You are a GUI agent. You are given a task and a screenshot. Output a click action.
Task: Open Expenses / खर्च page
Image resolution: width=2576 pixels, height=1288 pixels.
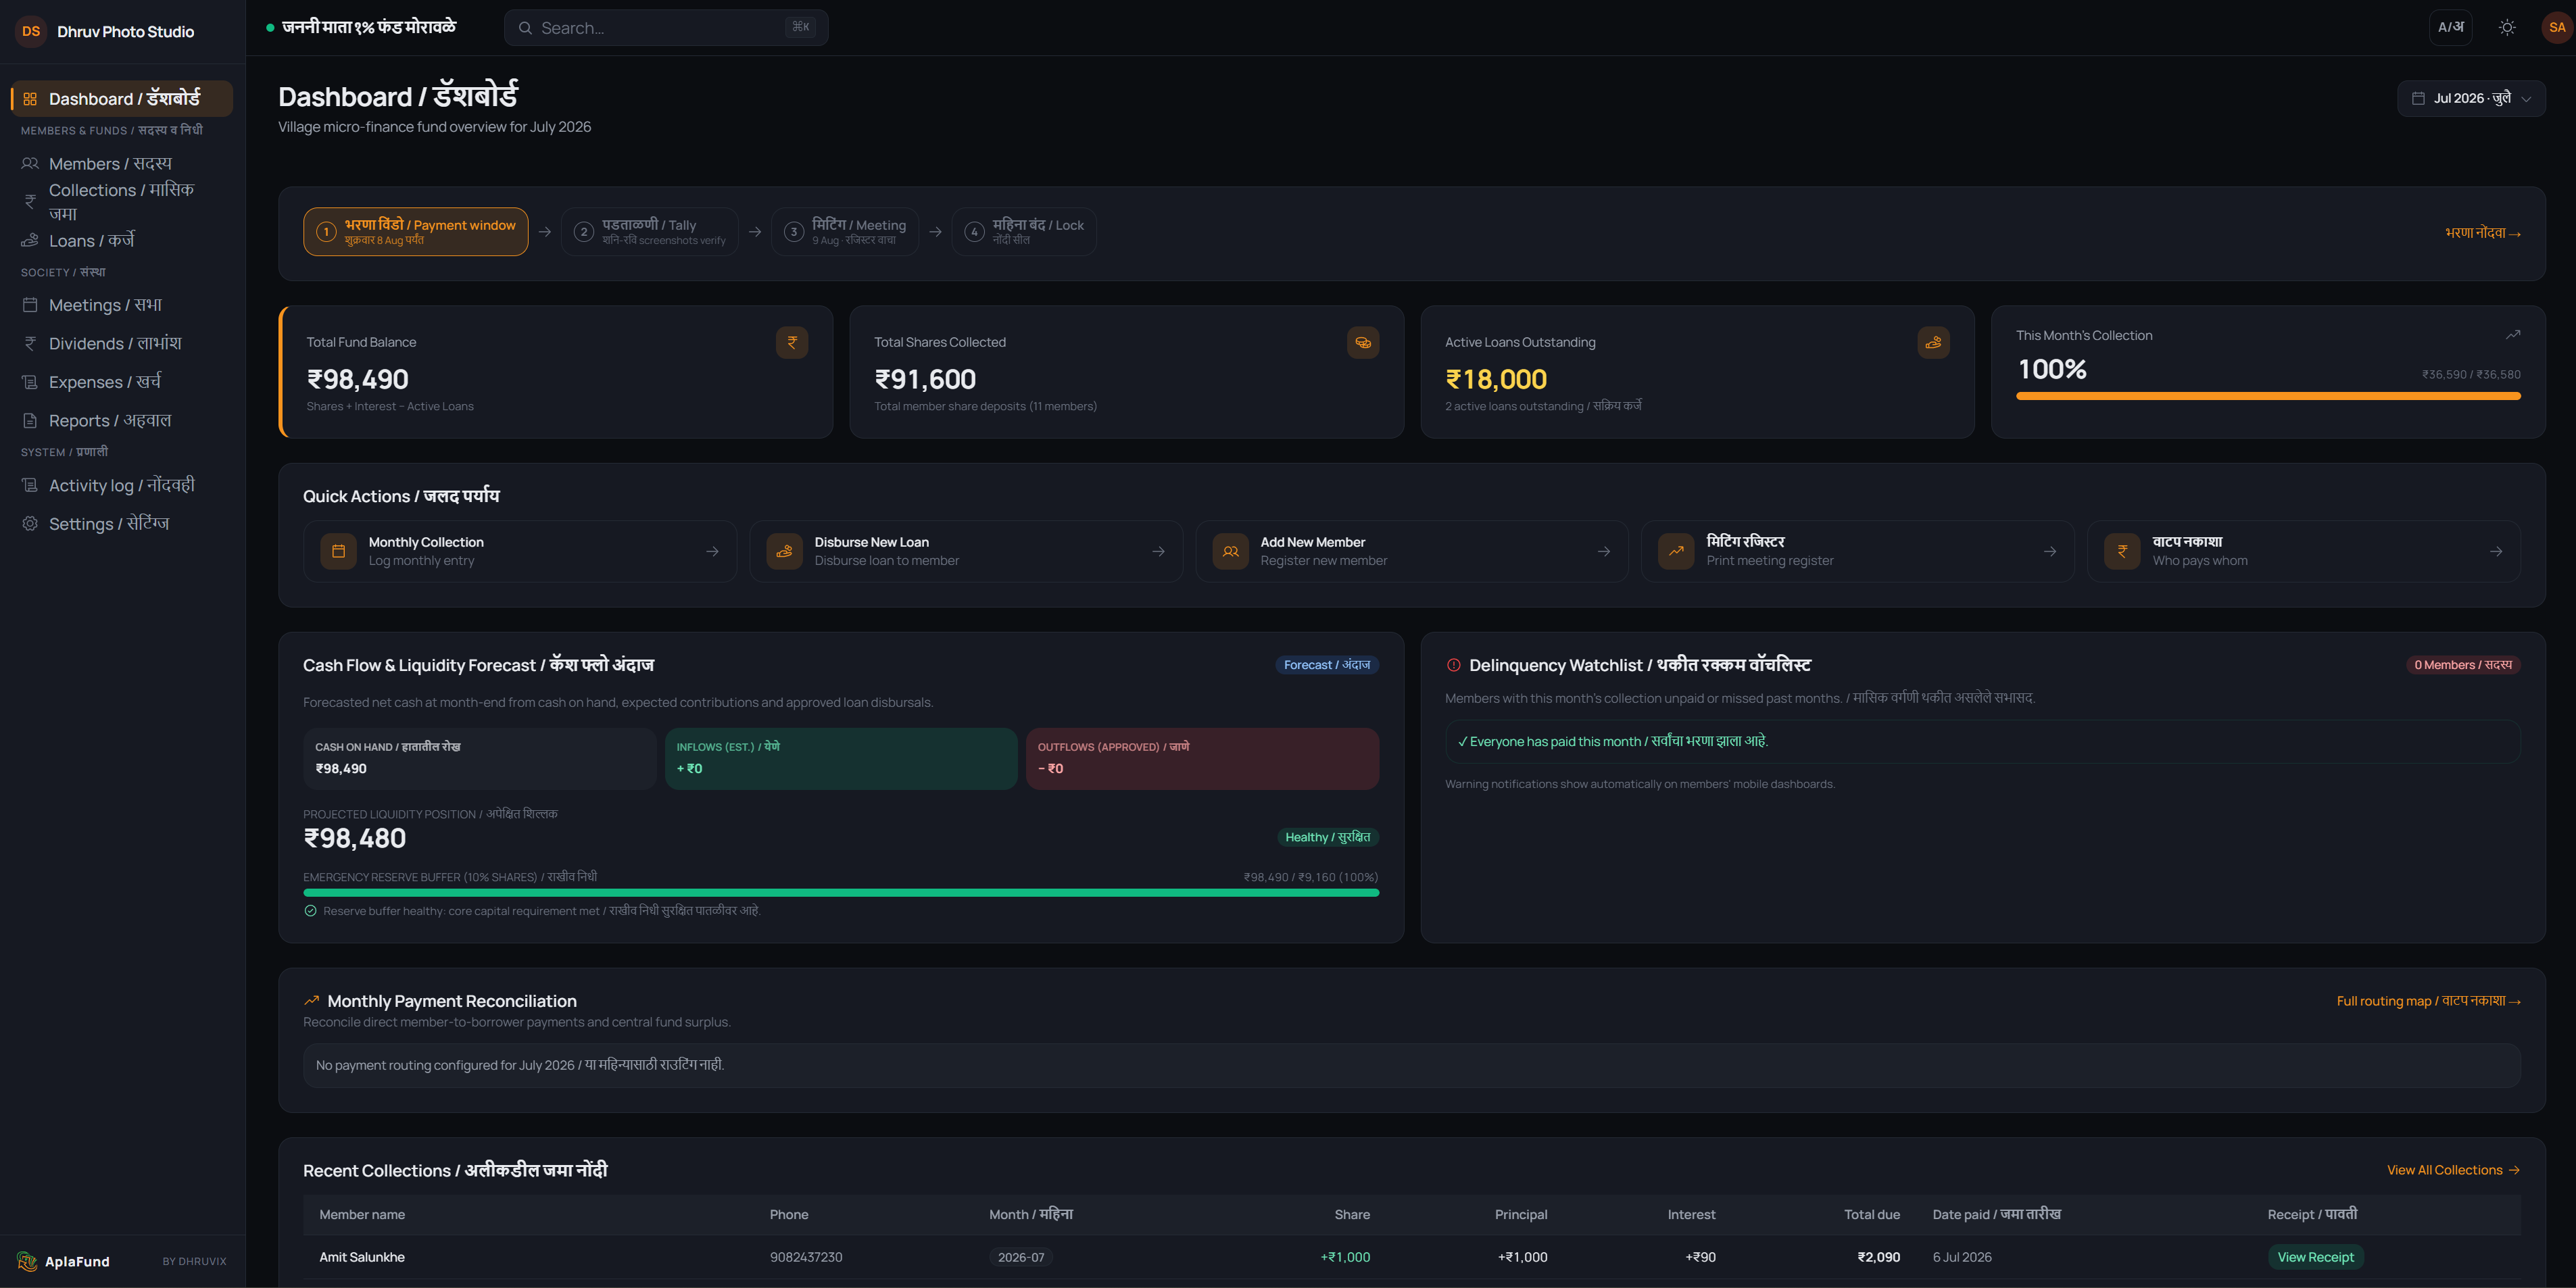(122, 382)
